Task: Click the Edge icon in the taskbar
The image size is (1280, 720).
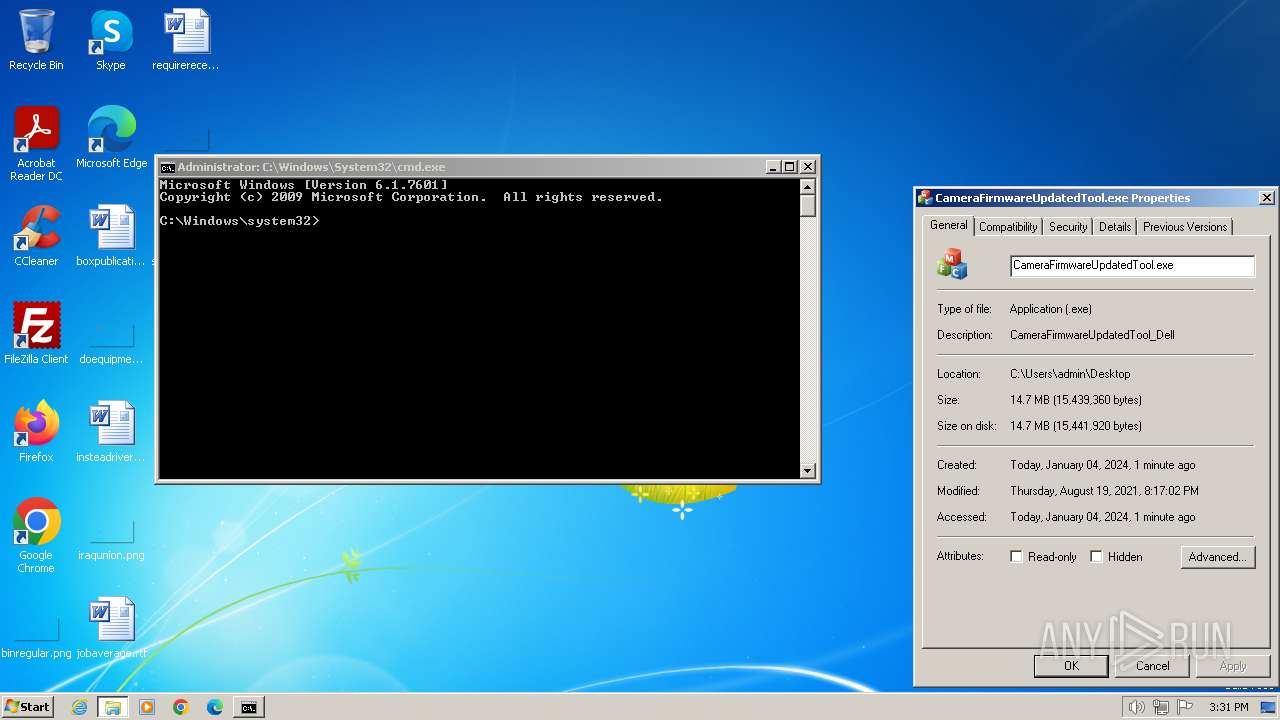Action: click(215, 707)
